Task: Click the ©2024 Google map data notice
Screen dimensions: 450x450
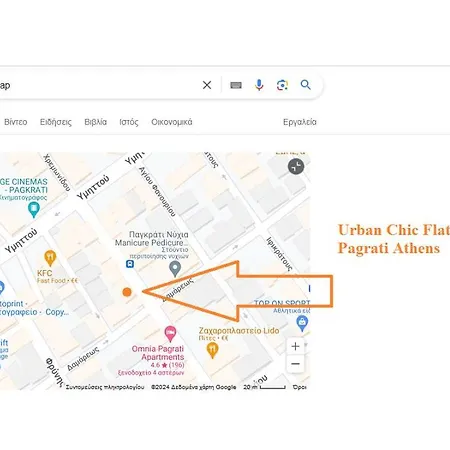Action: click(x=193, y=387)
